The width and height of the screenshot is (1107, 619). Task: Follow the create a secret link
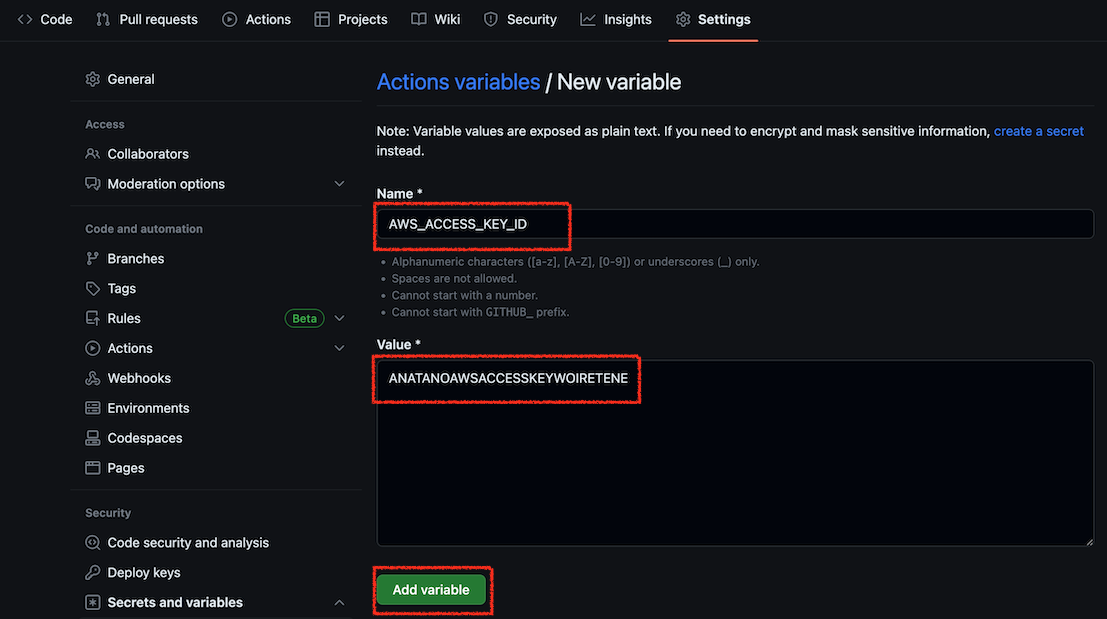(x=1038, y=130)
